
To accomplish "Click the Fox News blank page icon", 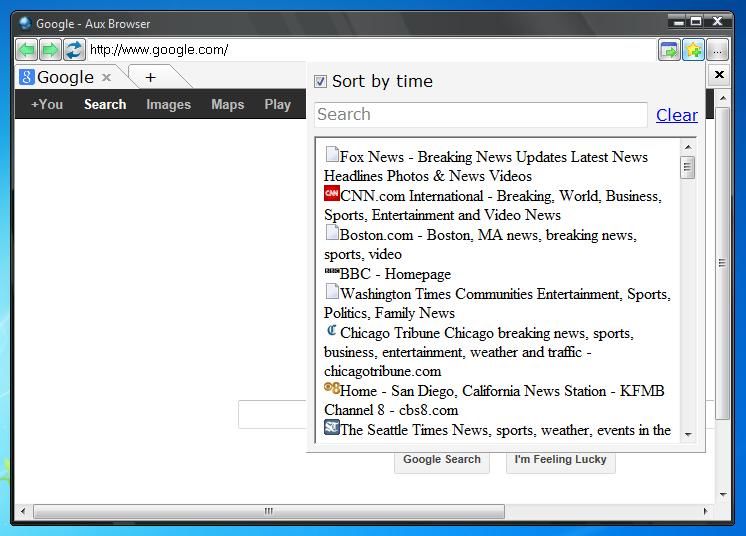I will tap(332, 154).
